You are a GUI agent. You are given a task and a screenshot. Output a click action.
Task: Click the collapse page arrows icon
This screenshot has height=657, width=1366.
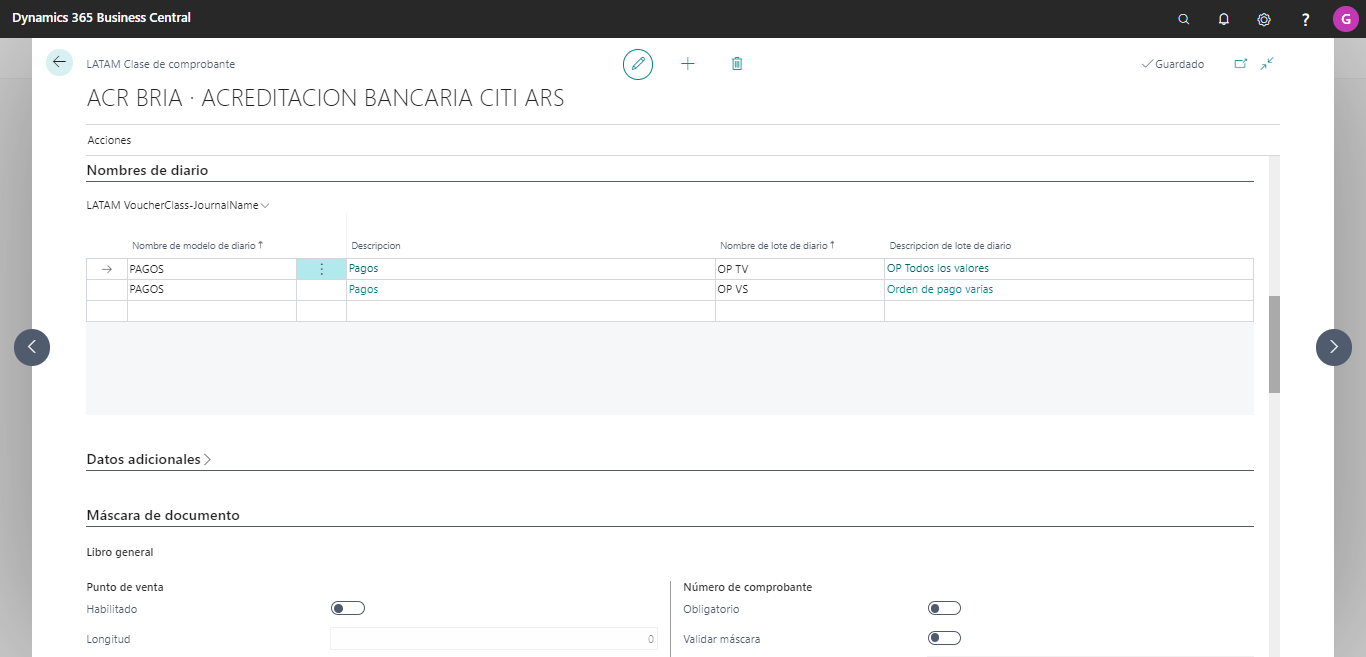pyautogui.click(x=1267, y=63)
